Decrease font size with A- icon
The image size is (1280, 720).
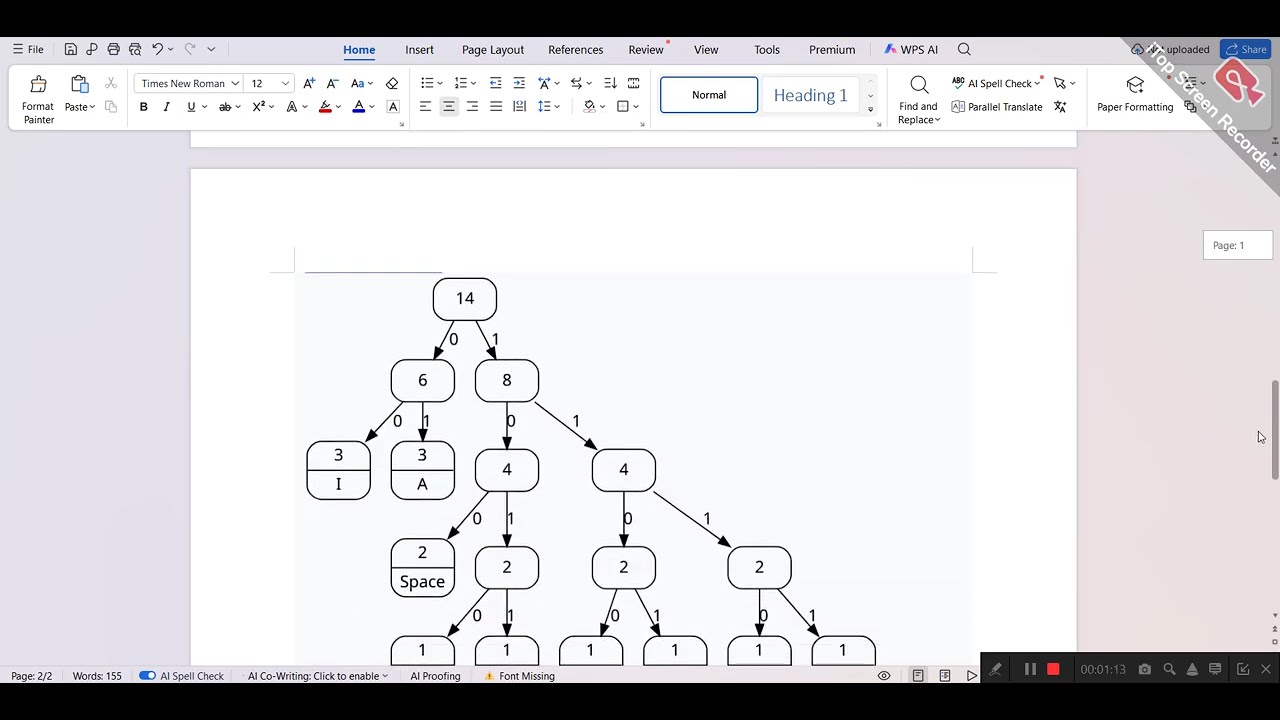(332, 83)
